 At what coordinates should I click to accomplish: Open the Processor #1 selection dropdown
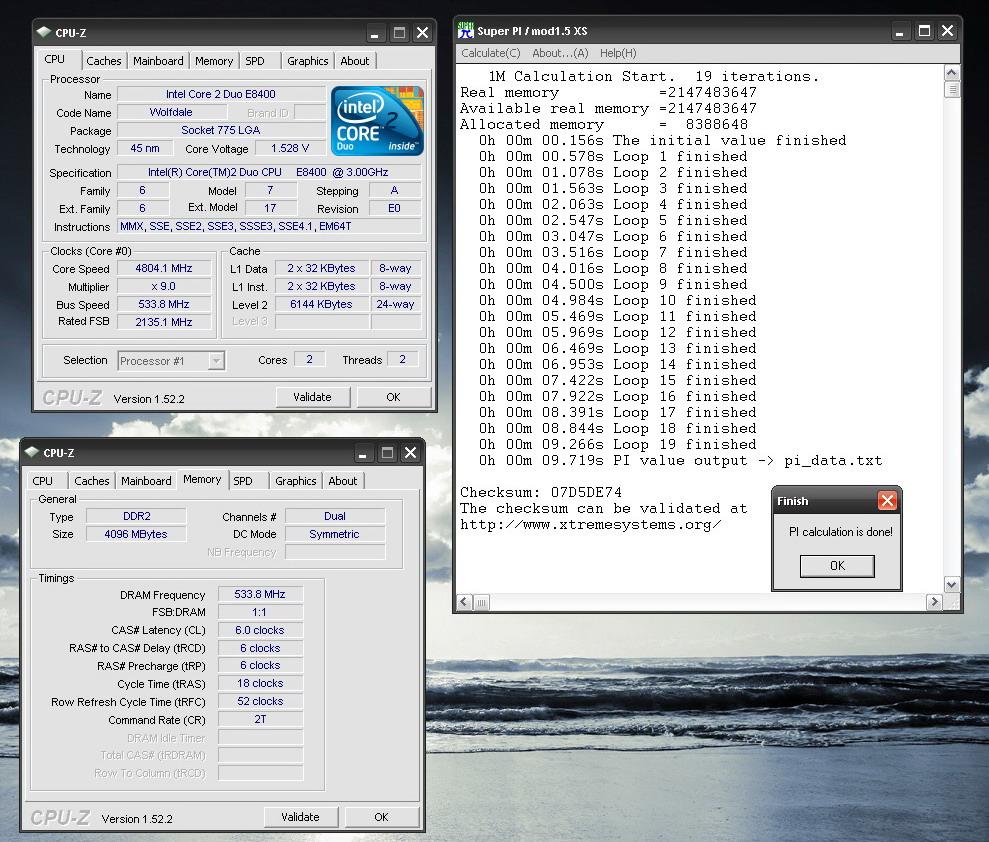pyautogui.click(x=216, y=361)
